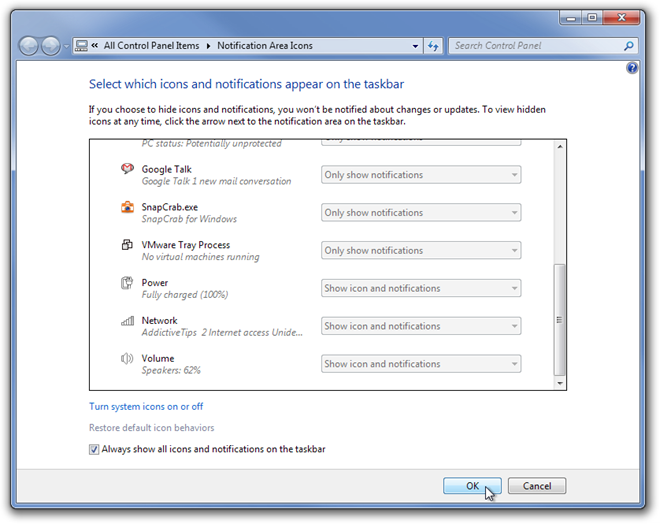Click the Power battery icon
Screen dimensions: 660x524
point(127,283)
